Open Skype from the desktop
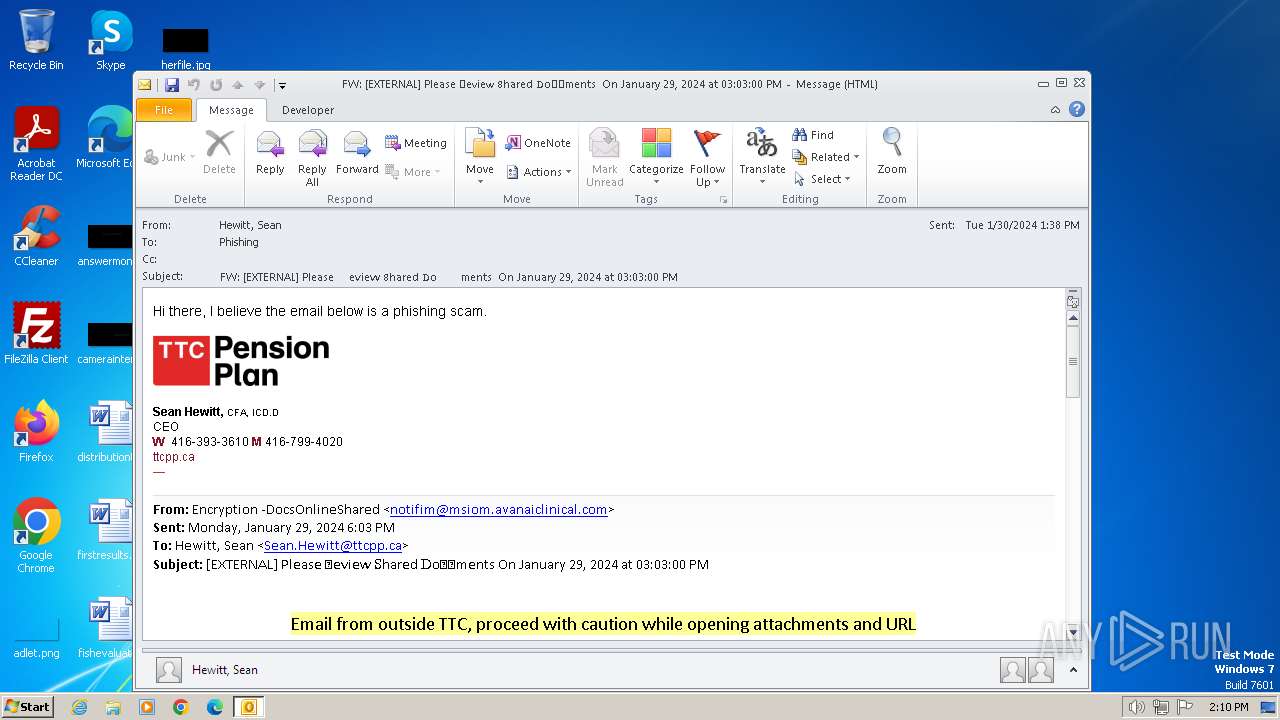The height and width of the screenshot is (720, 1280). click(x=110, y=40)
